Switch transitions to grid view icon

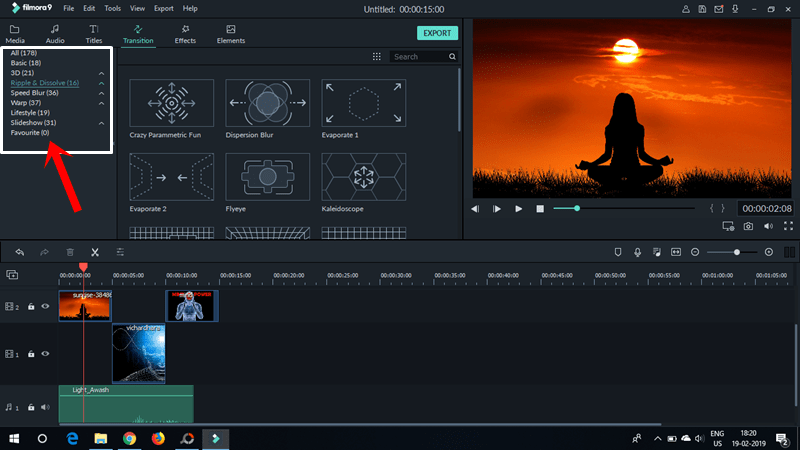pyautogui.click(x=377, y=57)
